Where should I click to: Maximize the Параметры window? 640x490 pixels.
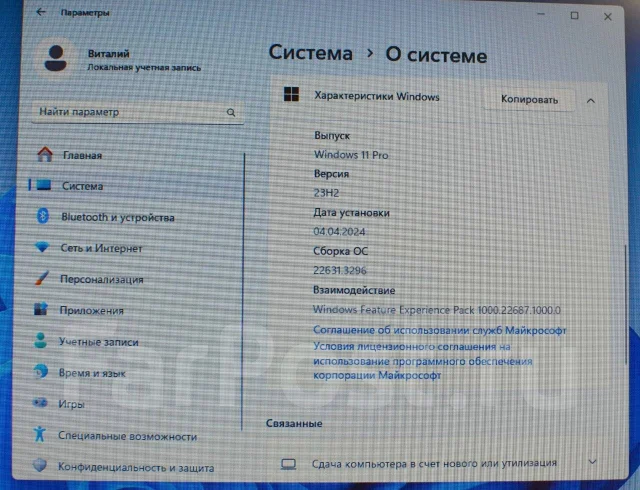coord(574,16)
